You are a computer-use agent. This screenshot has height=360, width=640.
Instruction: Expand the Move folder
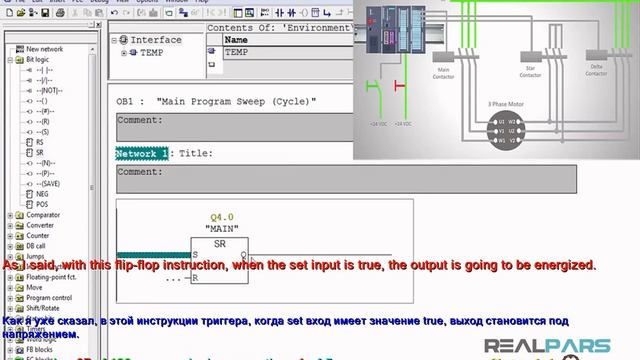coord(10,288)
